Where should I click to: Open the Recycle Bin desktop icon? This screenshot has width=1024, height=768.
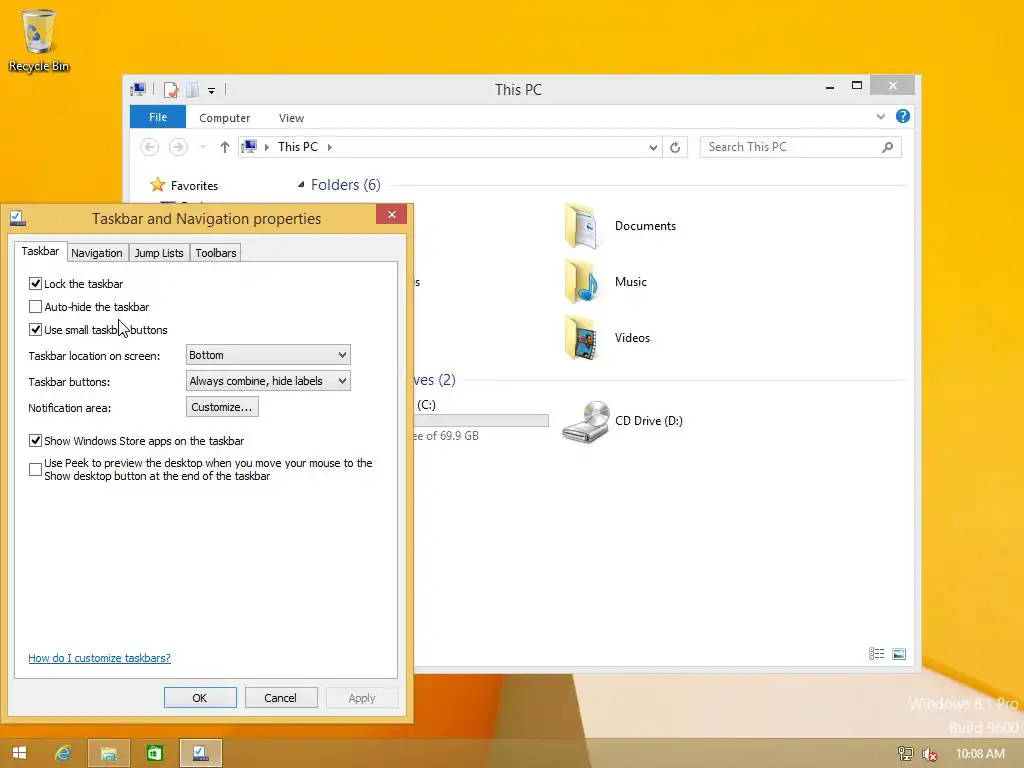tap(39, 40)
